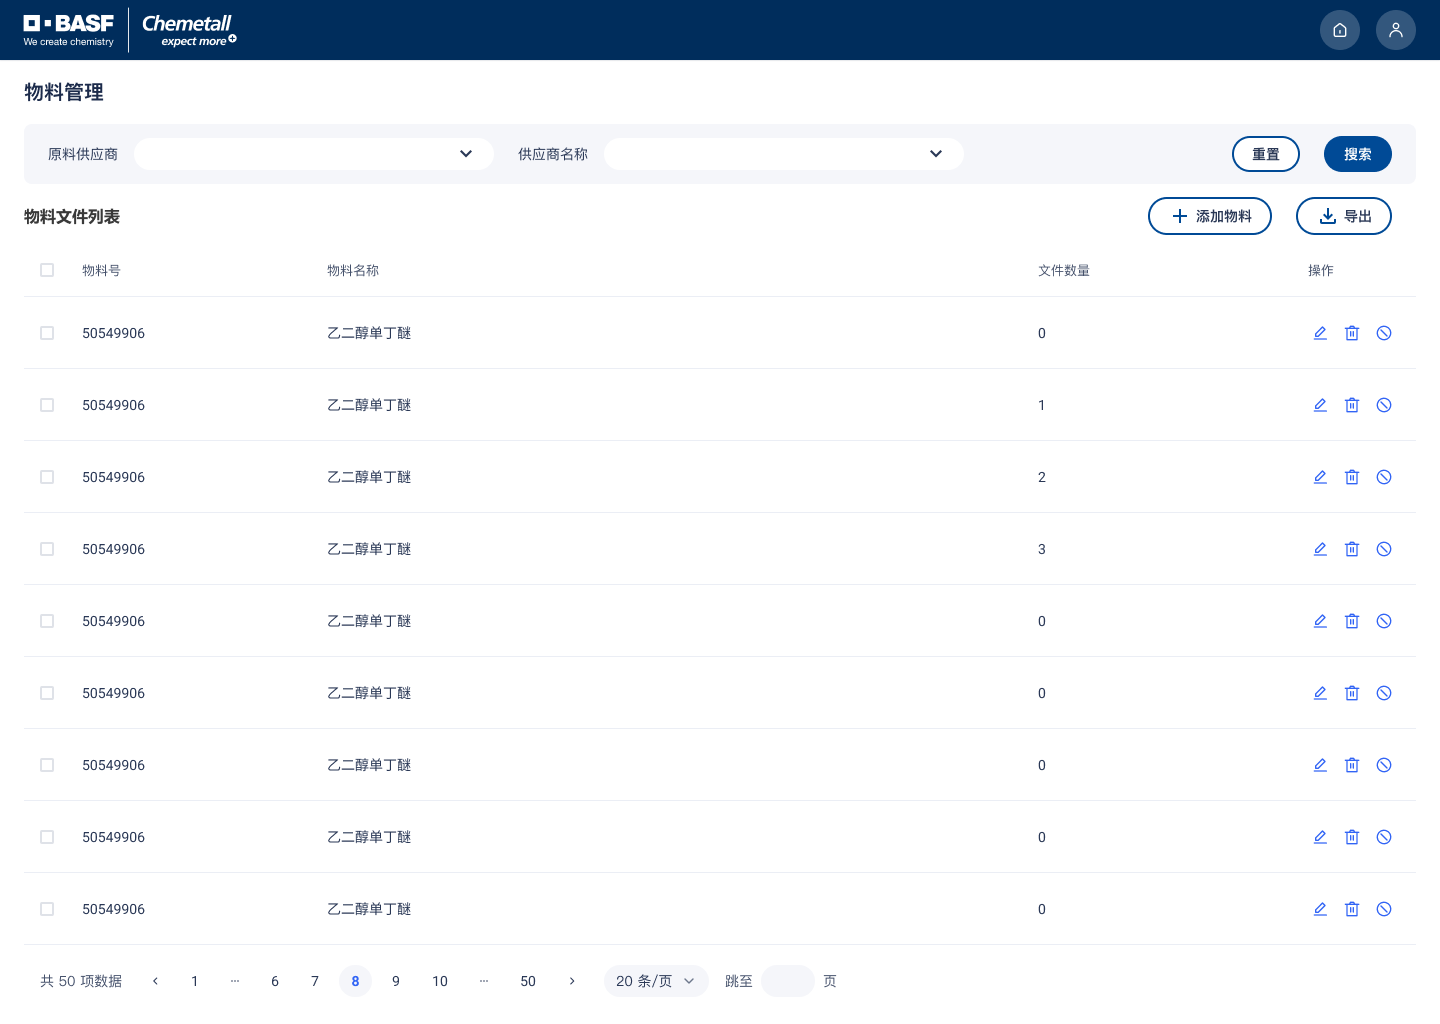Disable the material row with file count 1
1440x1024 pixels.
click(1384, 405)
